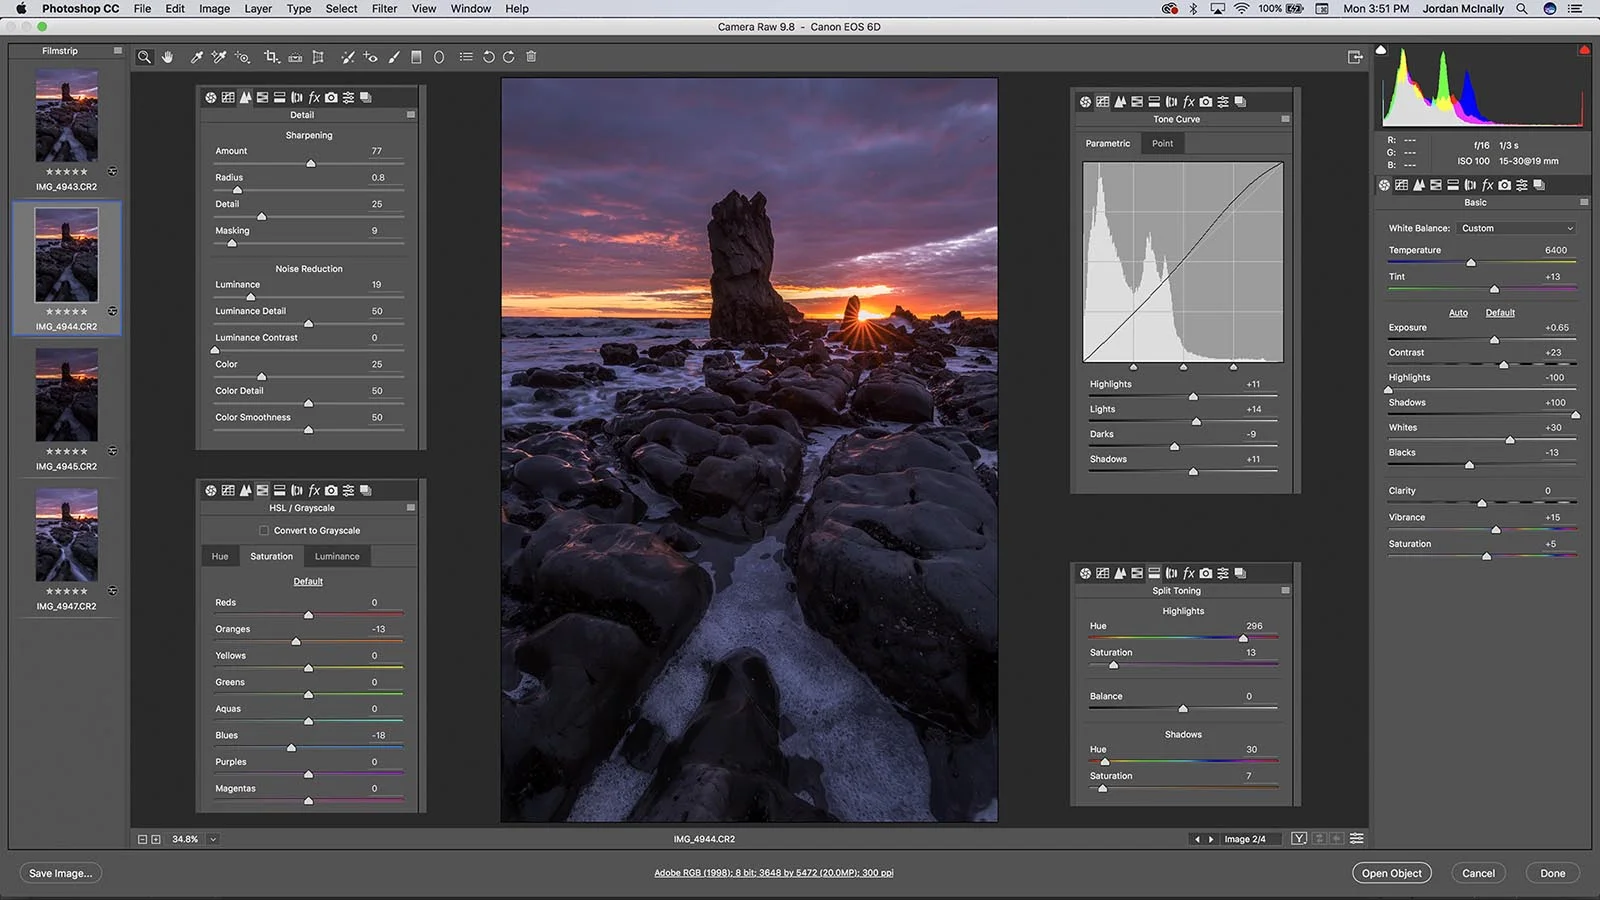Click Detail triangles icon in HSL panel strip
1600x900 pixels.
pos(245,490)
